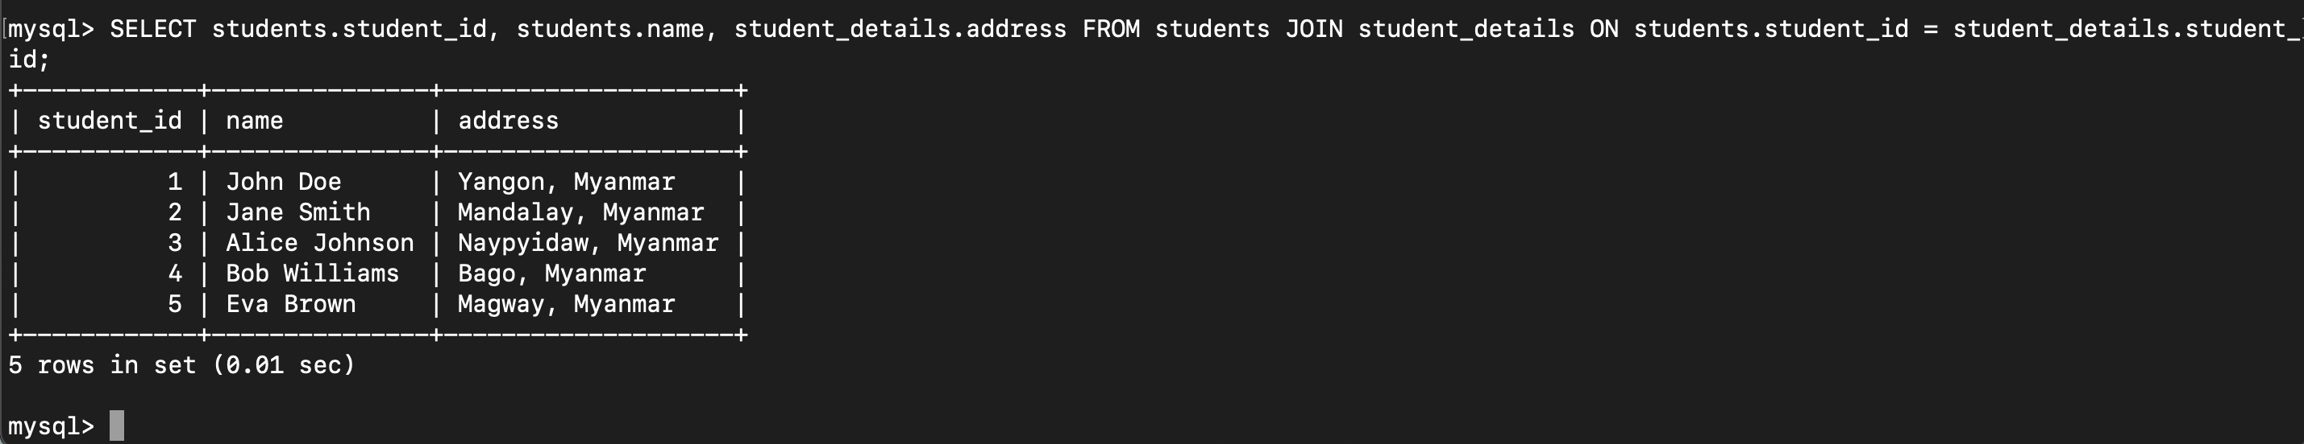Click on "John Doe" in the results
Viewport: 2304px width, 444px height.
(283, 182)
